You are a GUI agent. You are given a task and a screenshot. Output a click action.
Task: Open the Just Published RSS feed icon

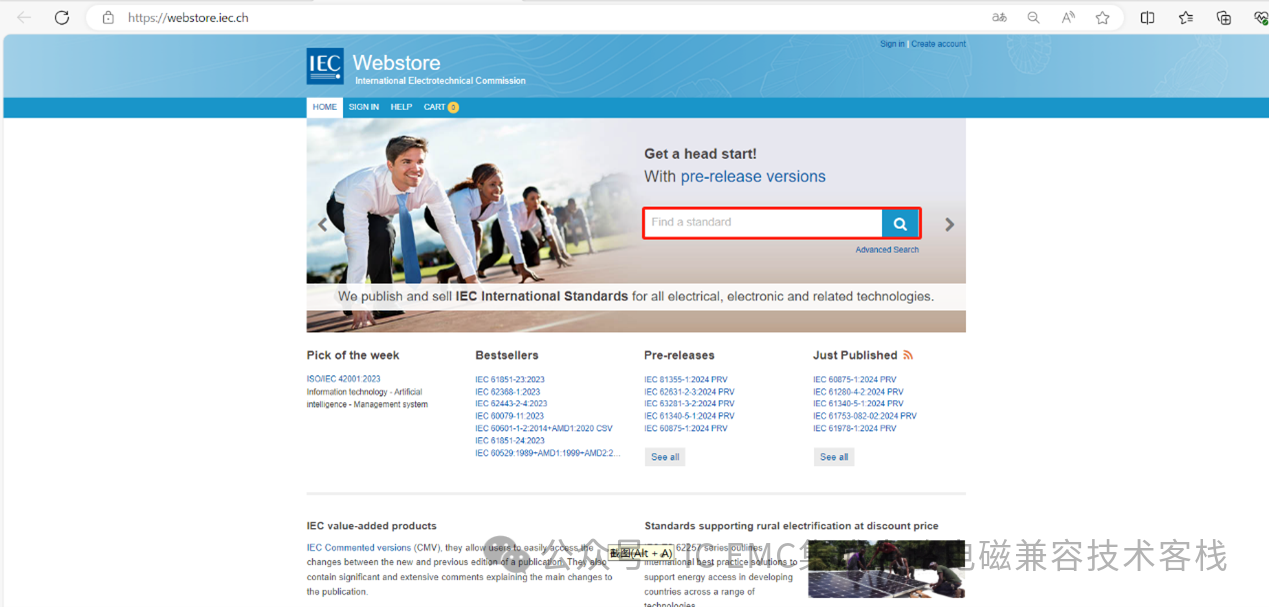tap(908, 355)
